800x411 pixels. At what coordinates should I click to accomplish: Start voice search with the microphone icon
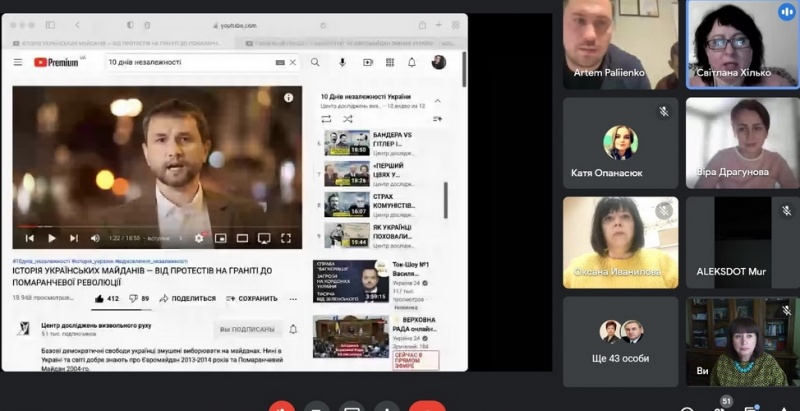342,62
